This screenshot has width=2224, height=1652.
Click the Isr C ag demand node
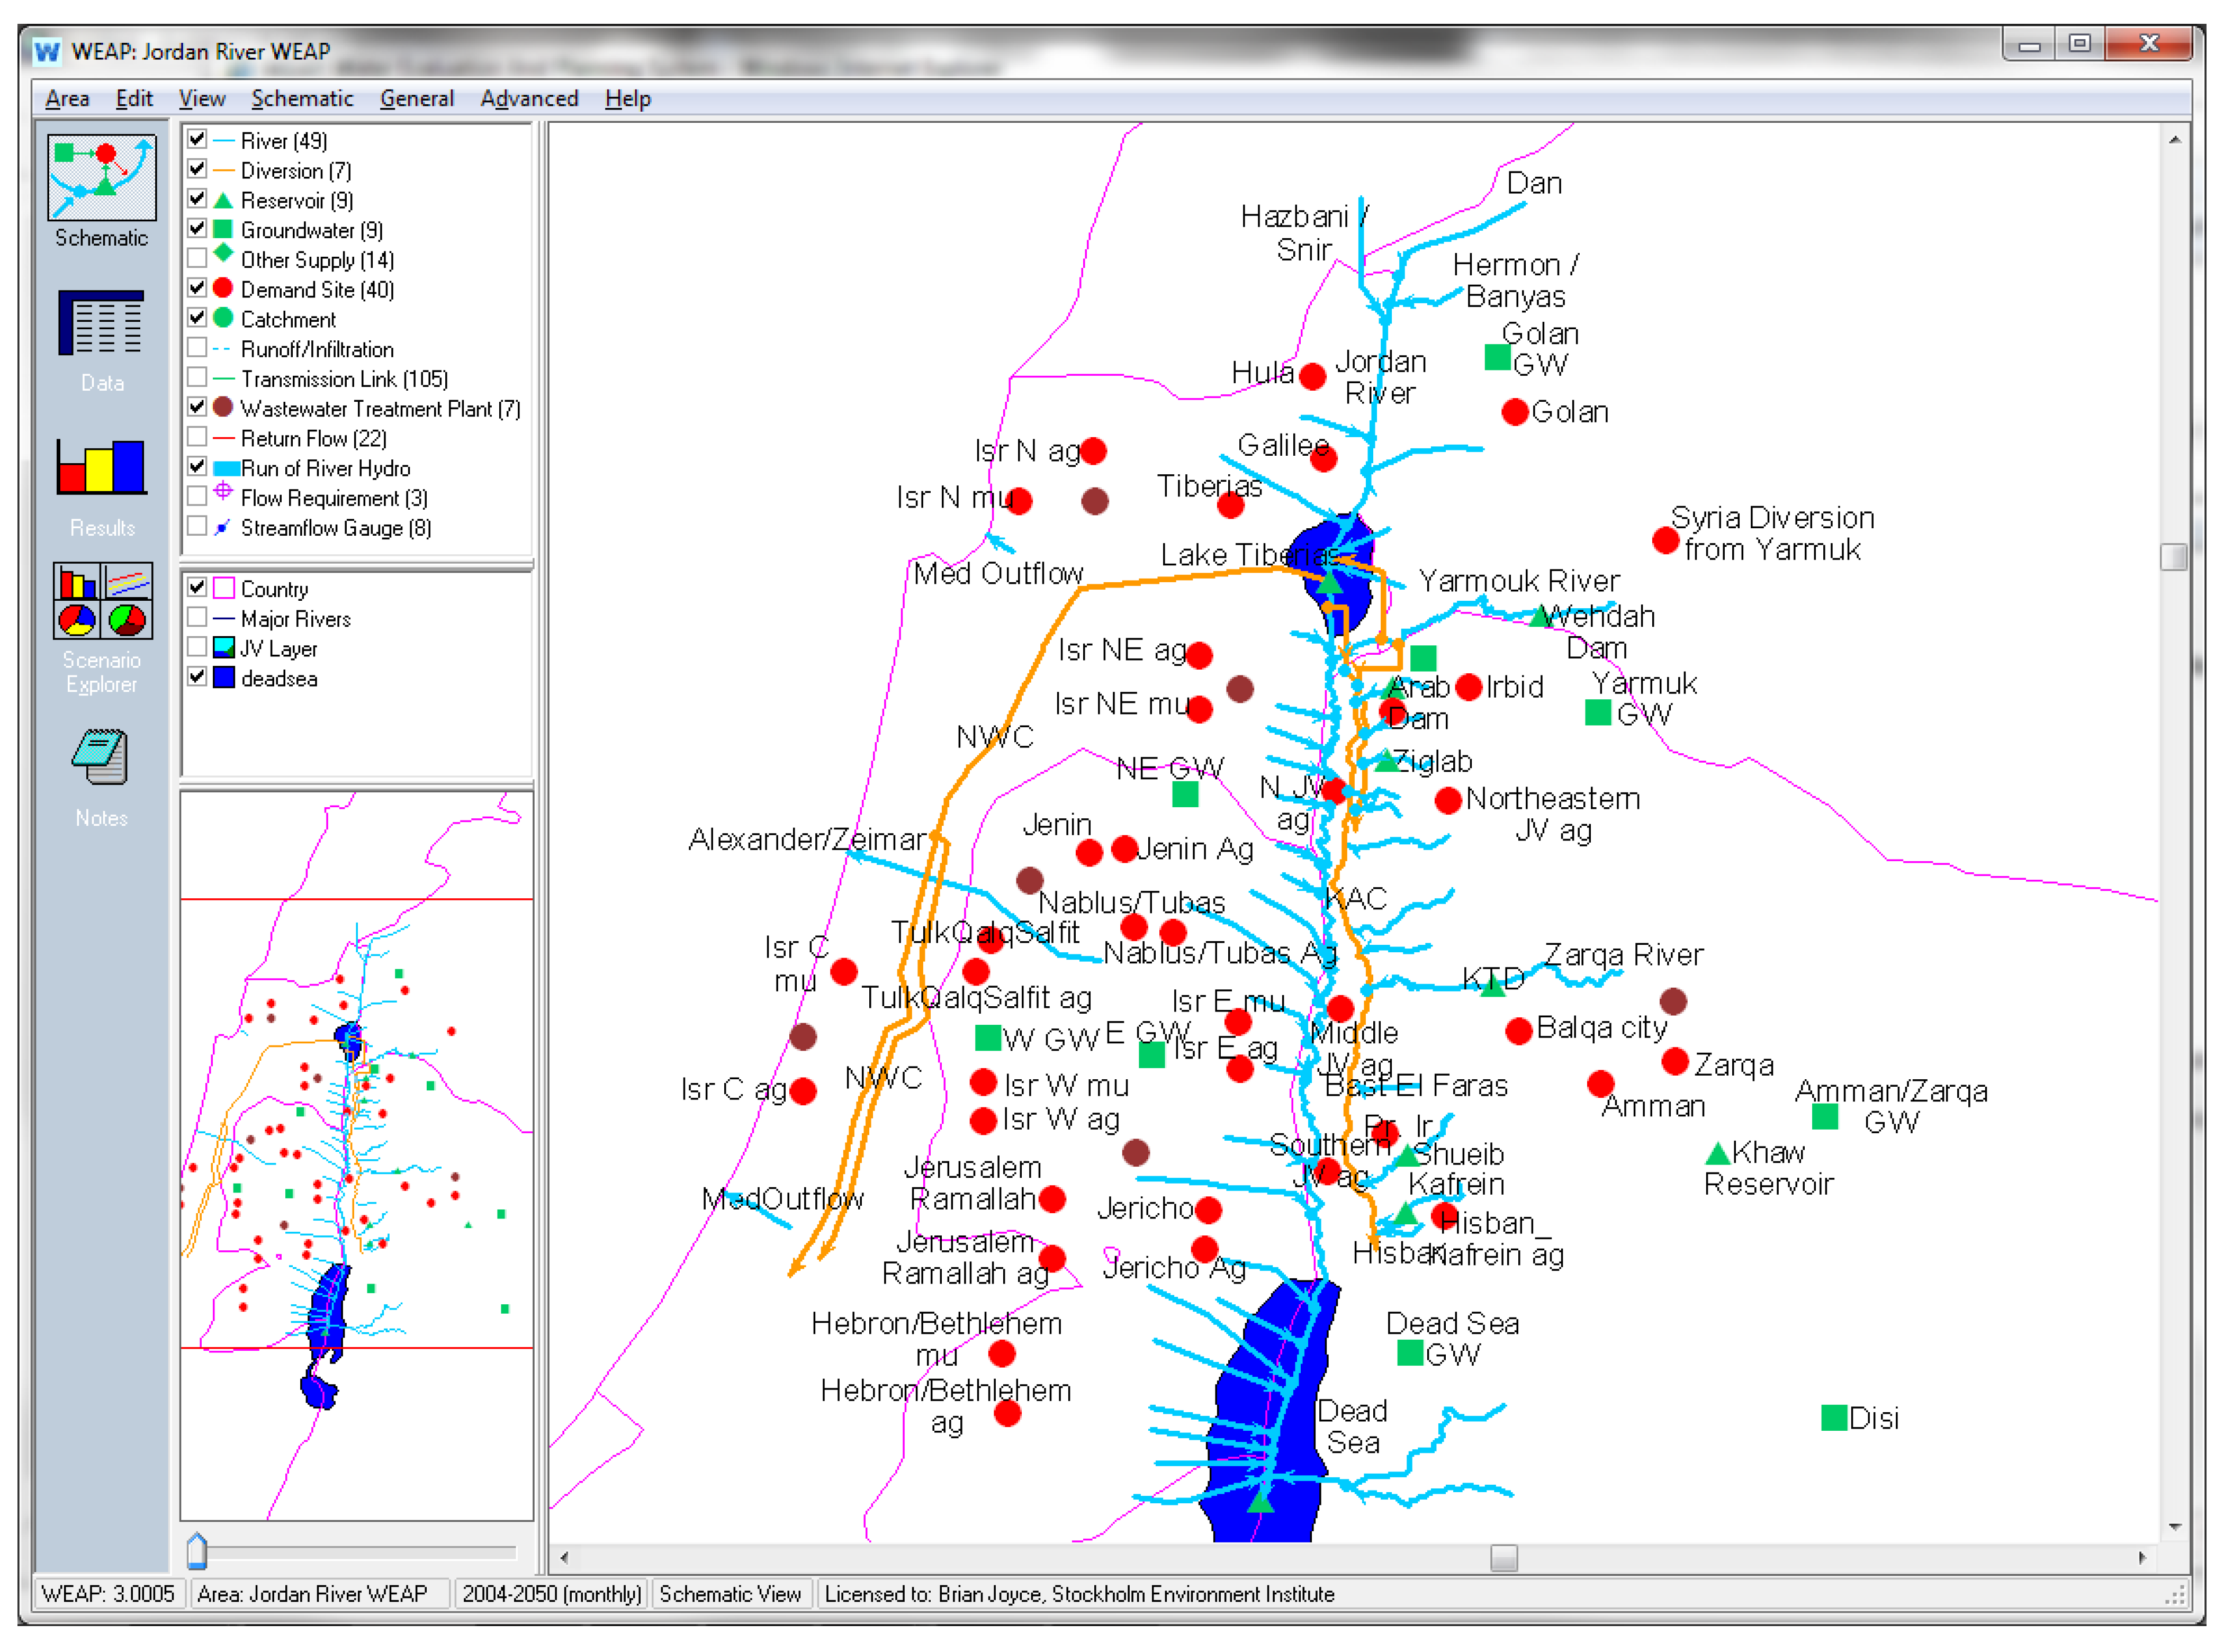point(802,1090)
